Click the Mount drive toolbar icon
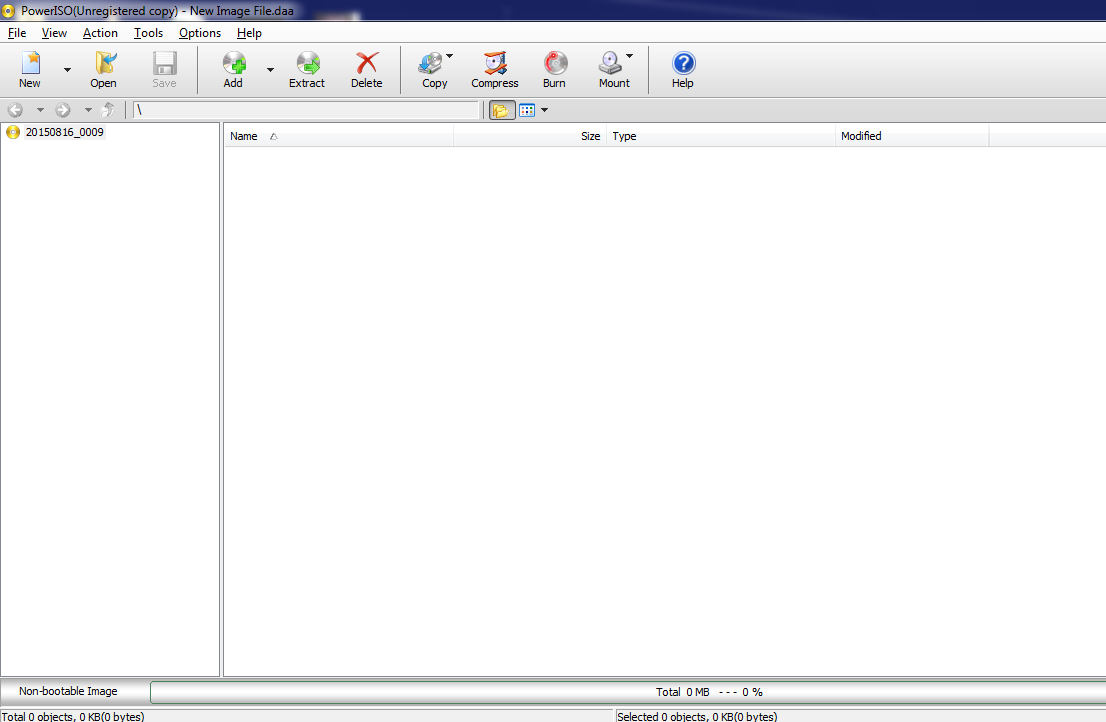The width and height of the screenshot is (1106, 722). 611,63
